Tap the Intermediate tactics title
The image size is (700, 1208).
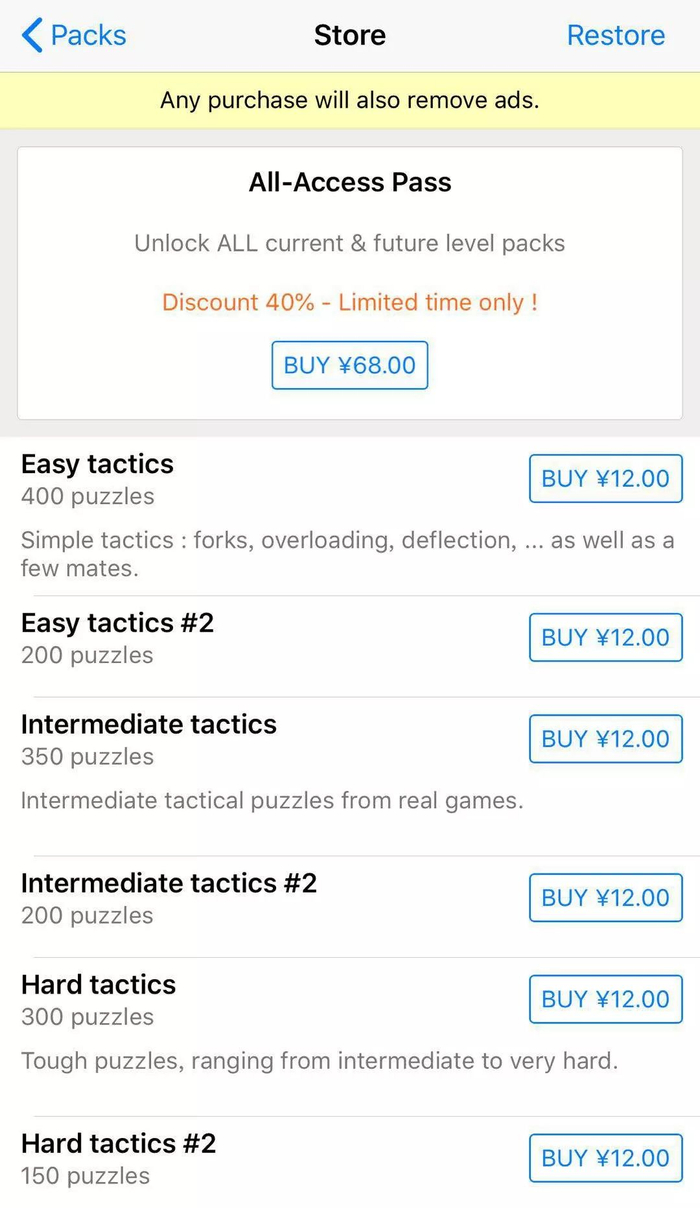point(148,724)
